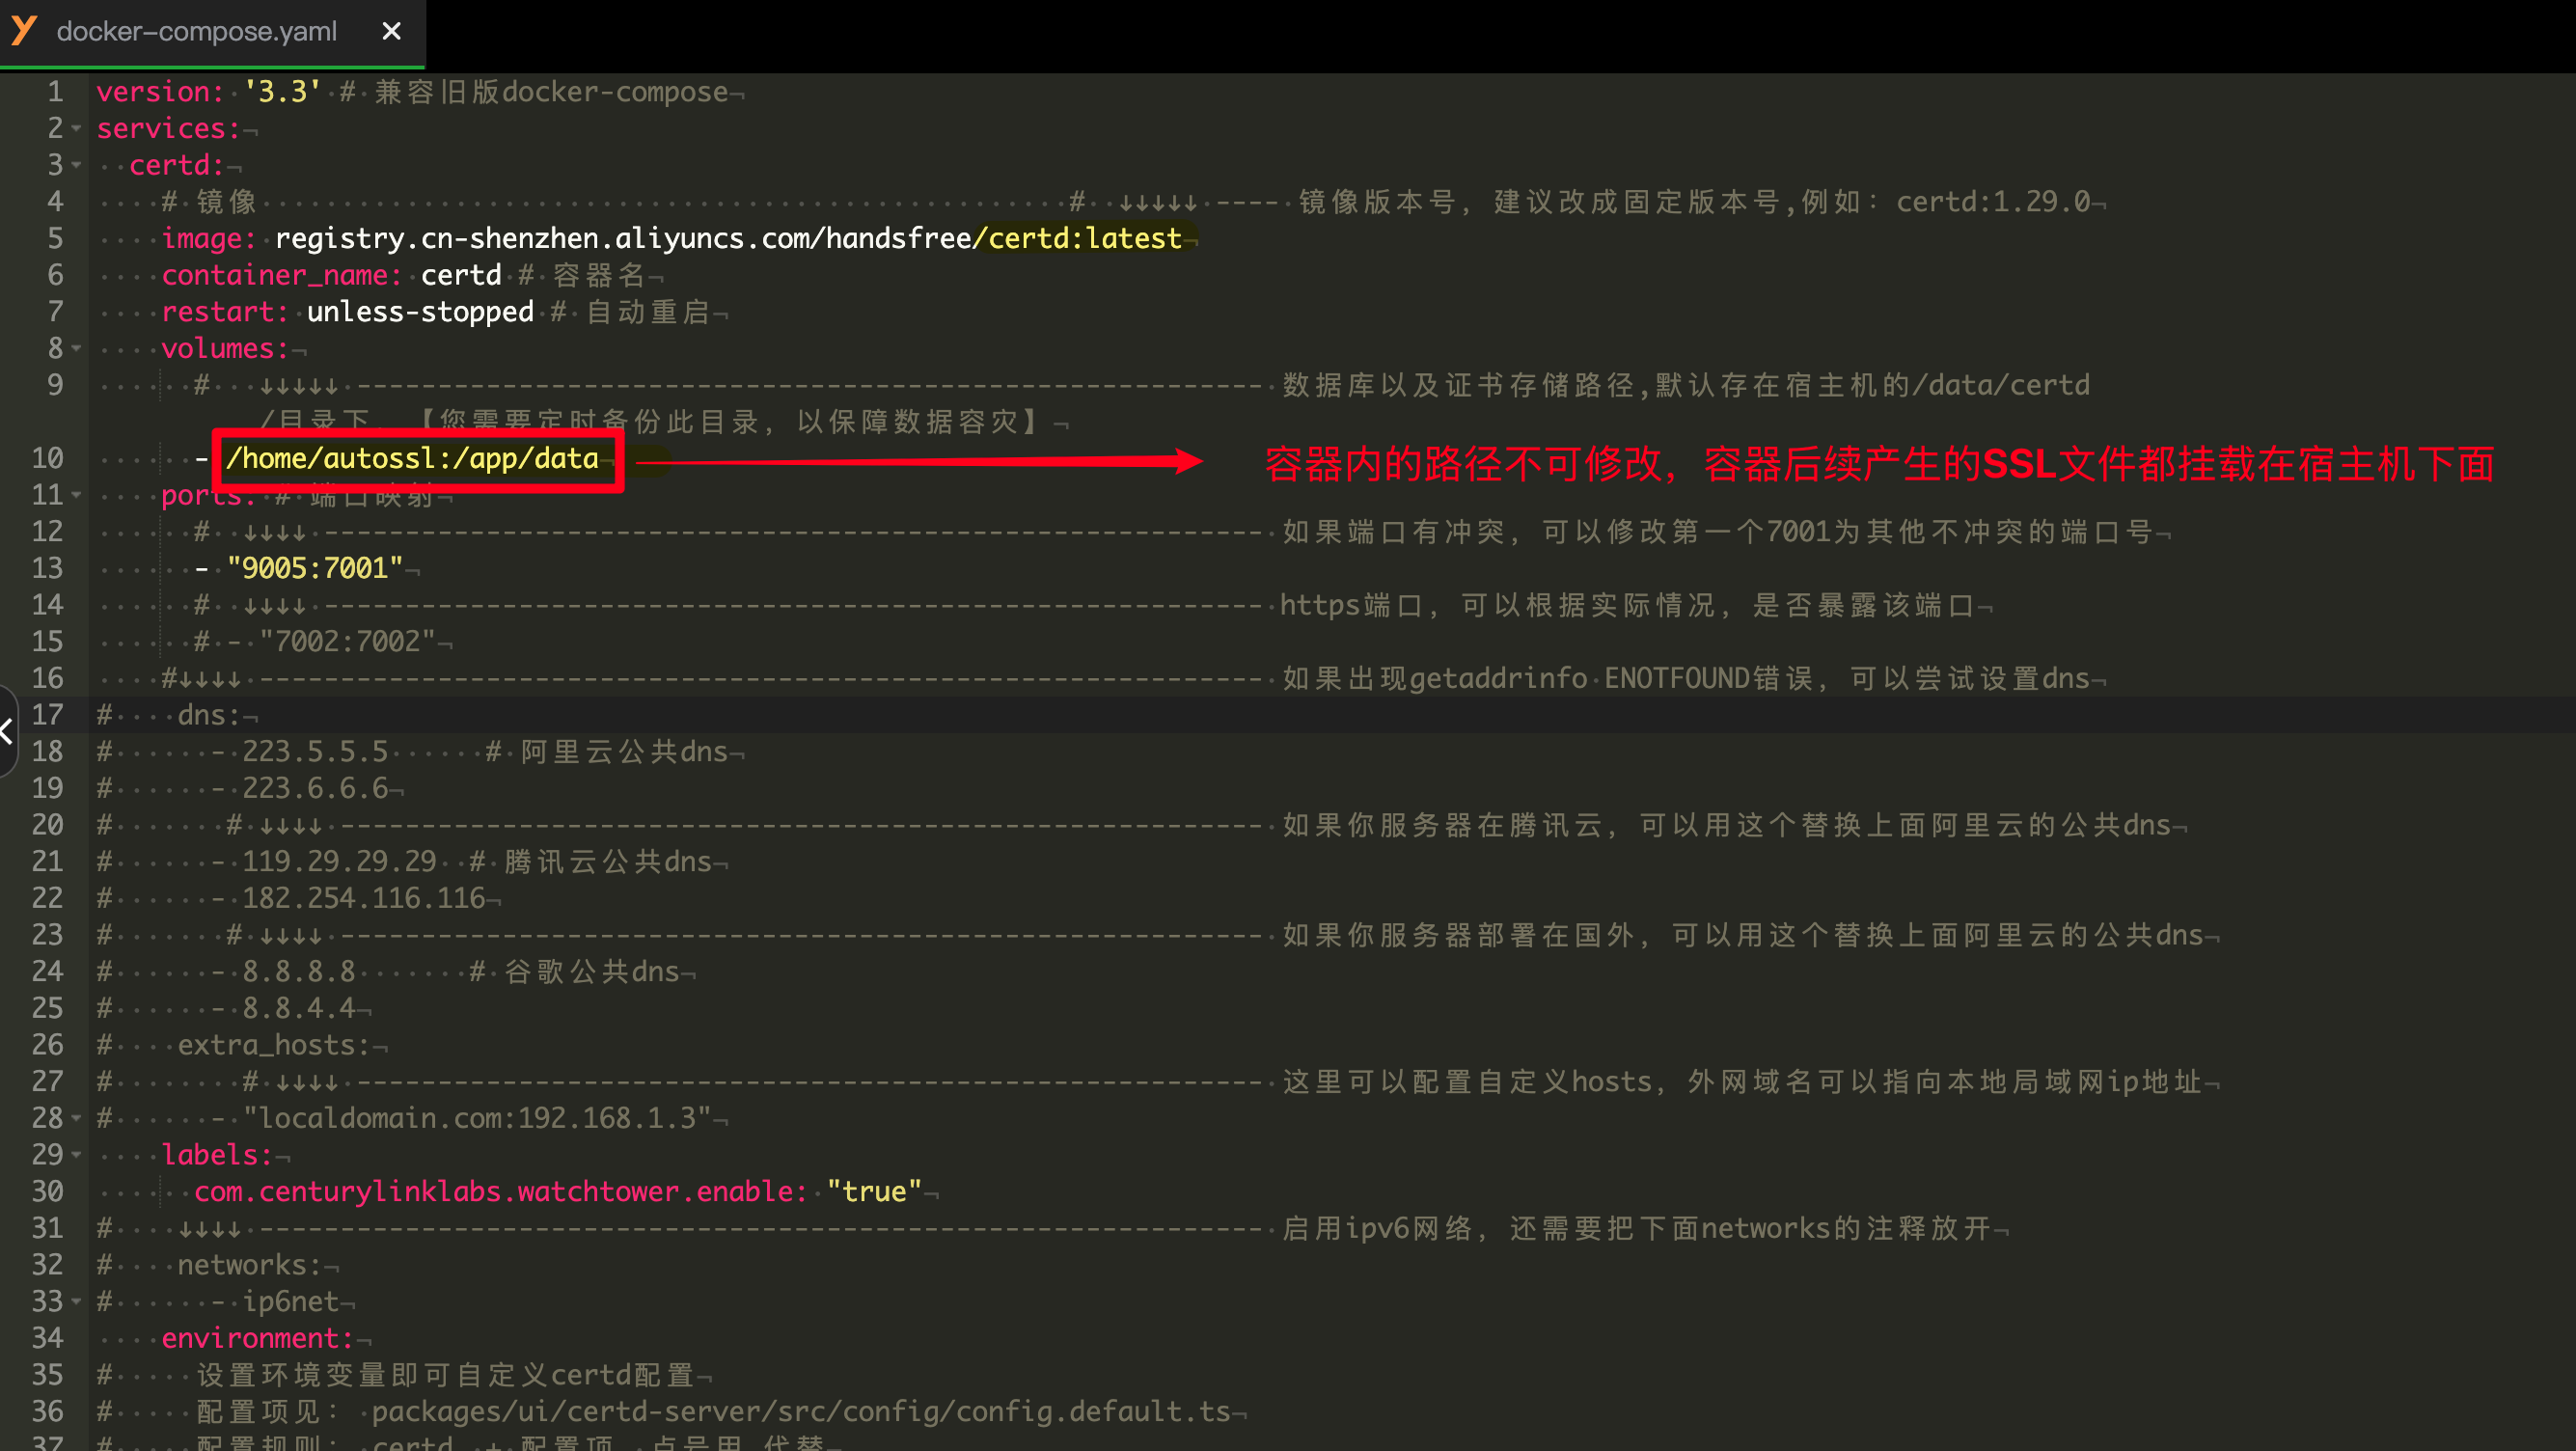Click the version '3.3' string
The width and height of the screenshot is (2576, 1451).
point(282,92)
